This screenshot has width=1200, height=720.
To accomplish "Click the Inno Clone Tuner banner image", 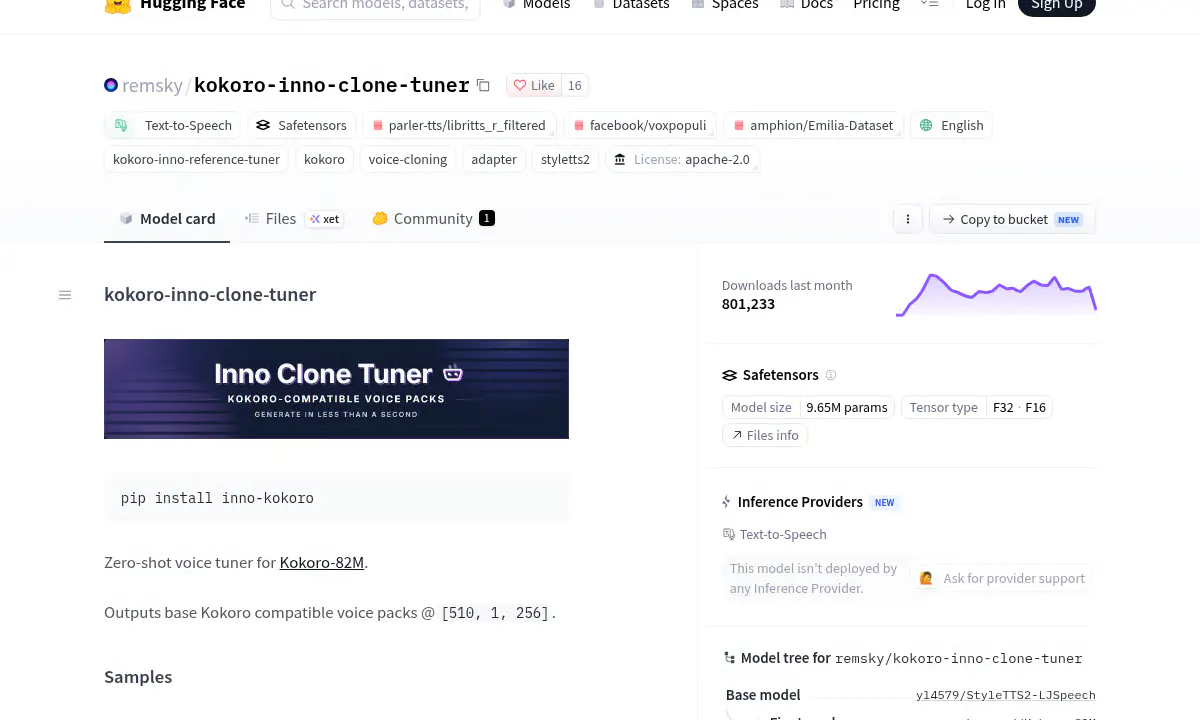I will tap(336, 389).
